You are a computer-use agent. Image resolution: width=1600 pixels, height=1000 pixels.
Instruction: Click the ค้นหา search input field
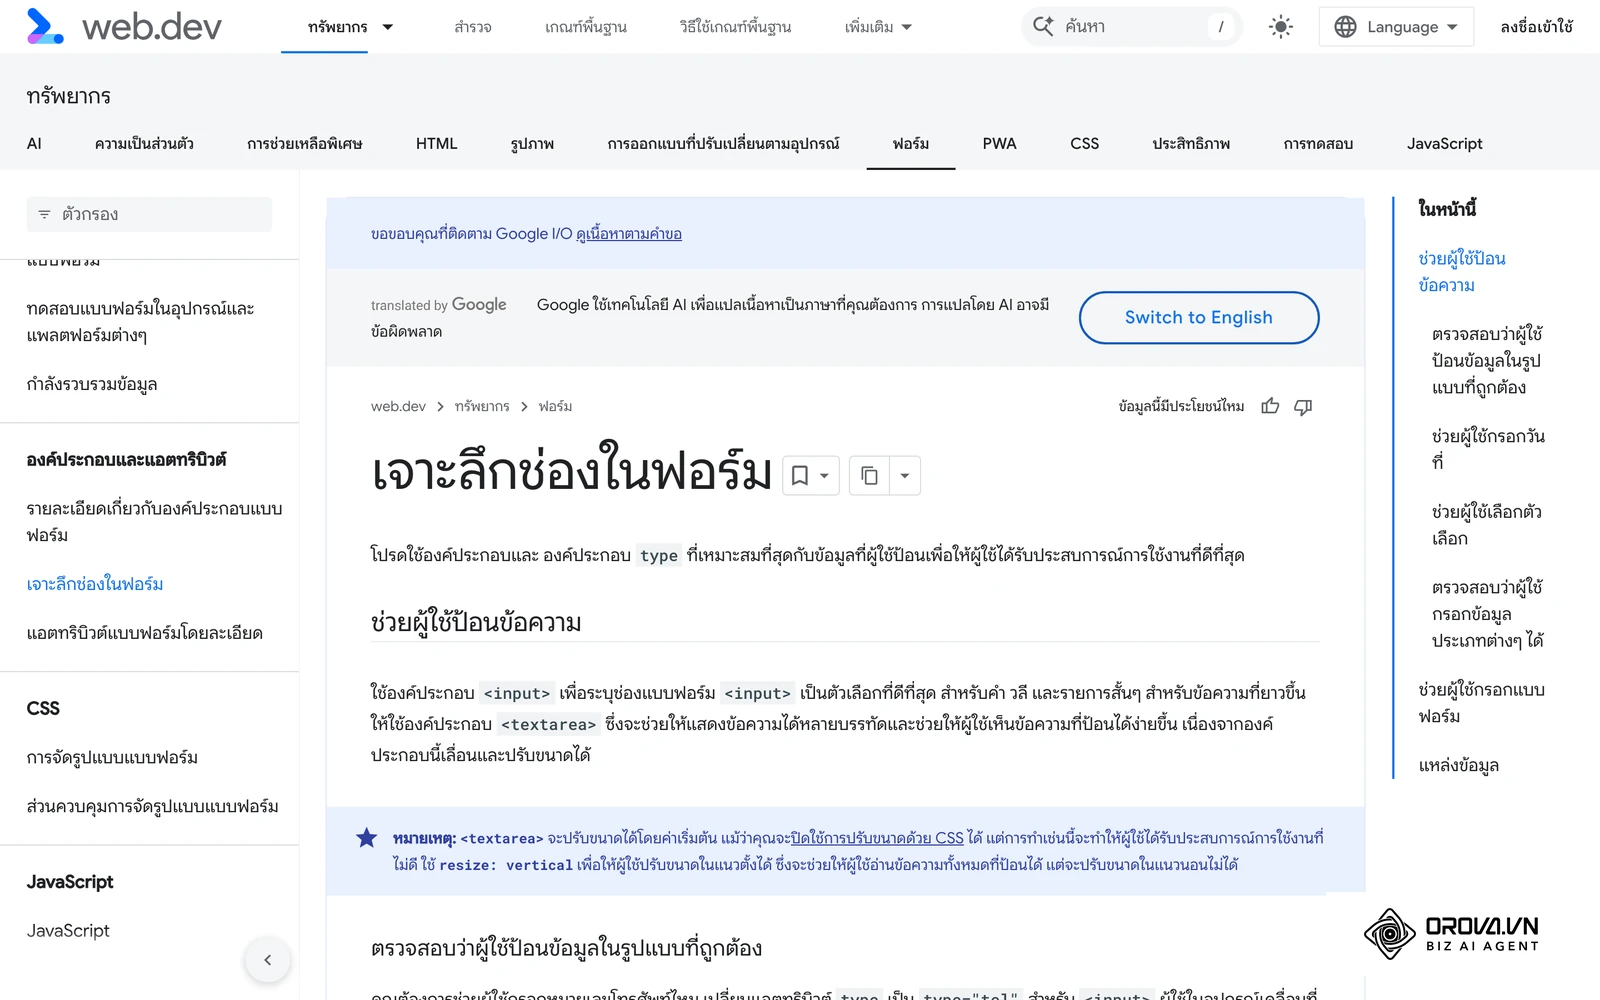click(1132, 27)
